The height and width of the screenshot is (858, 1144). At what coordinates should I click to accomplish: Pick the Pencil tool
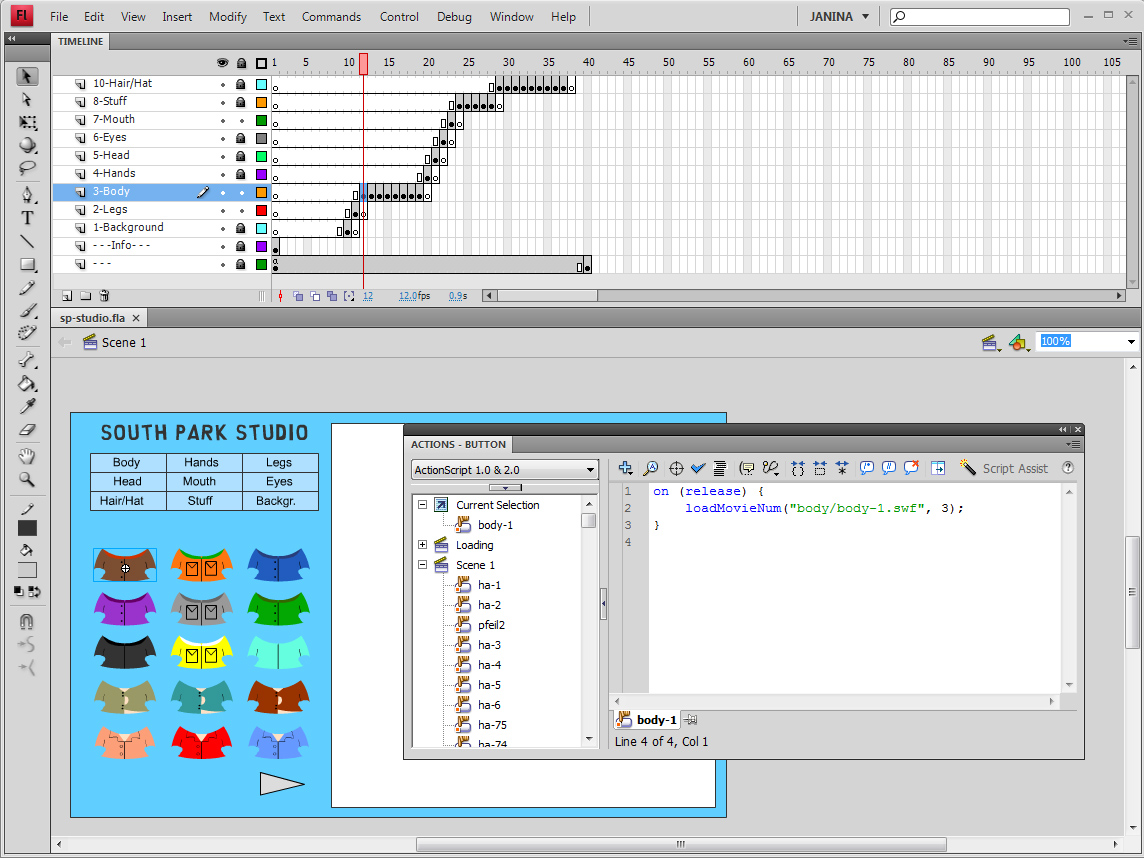tap(27, 287)
